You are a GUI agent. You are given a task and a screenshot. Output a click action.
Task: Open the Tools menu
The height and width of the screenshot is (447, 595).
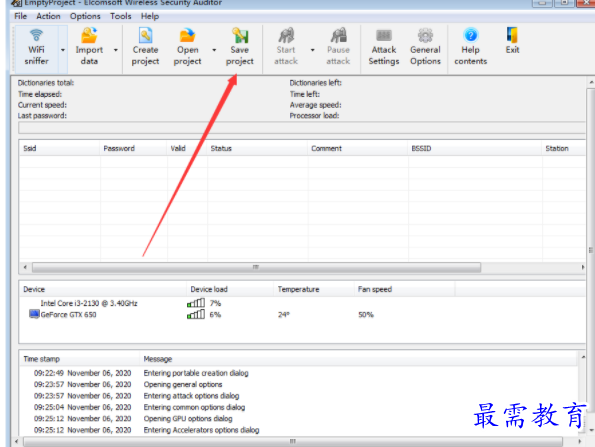[x=121, y=16]
